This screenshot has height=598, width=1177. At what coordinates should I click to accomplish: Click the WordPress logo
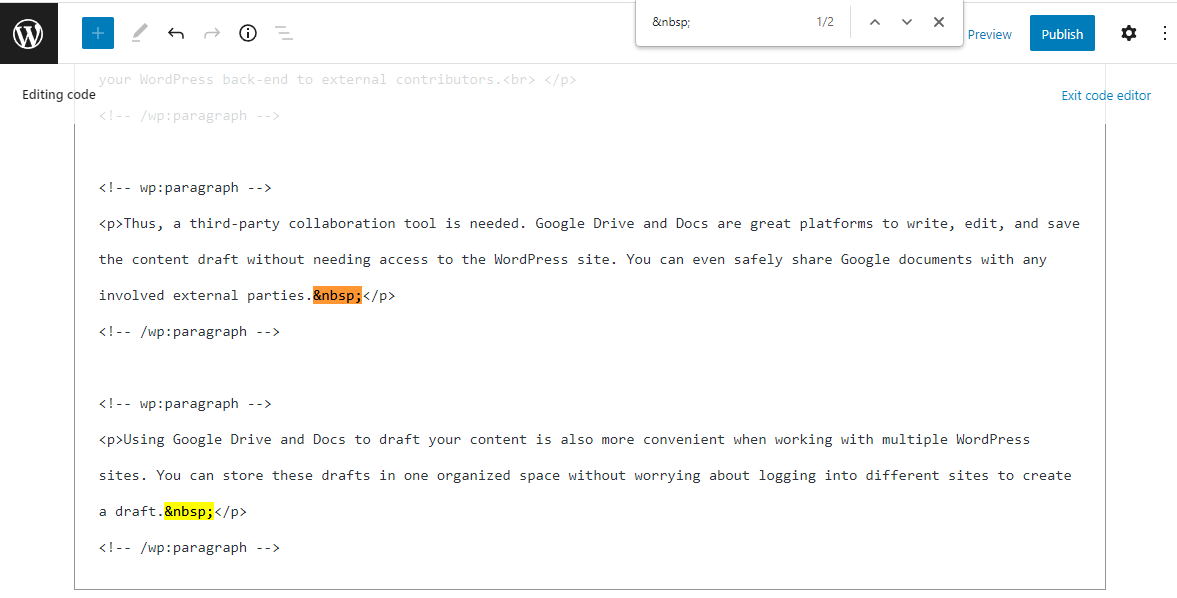pos(28,32)
